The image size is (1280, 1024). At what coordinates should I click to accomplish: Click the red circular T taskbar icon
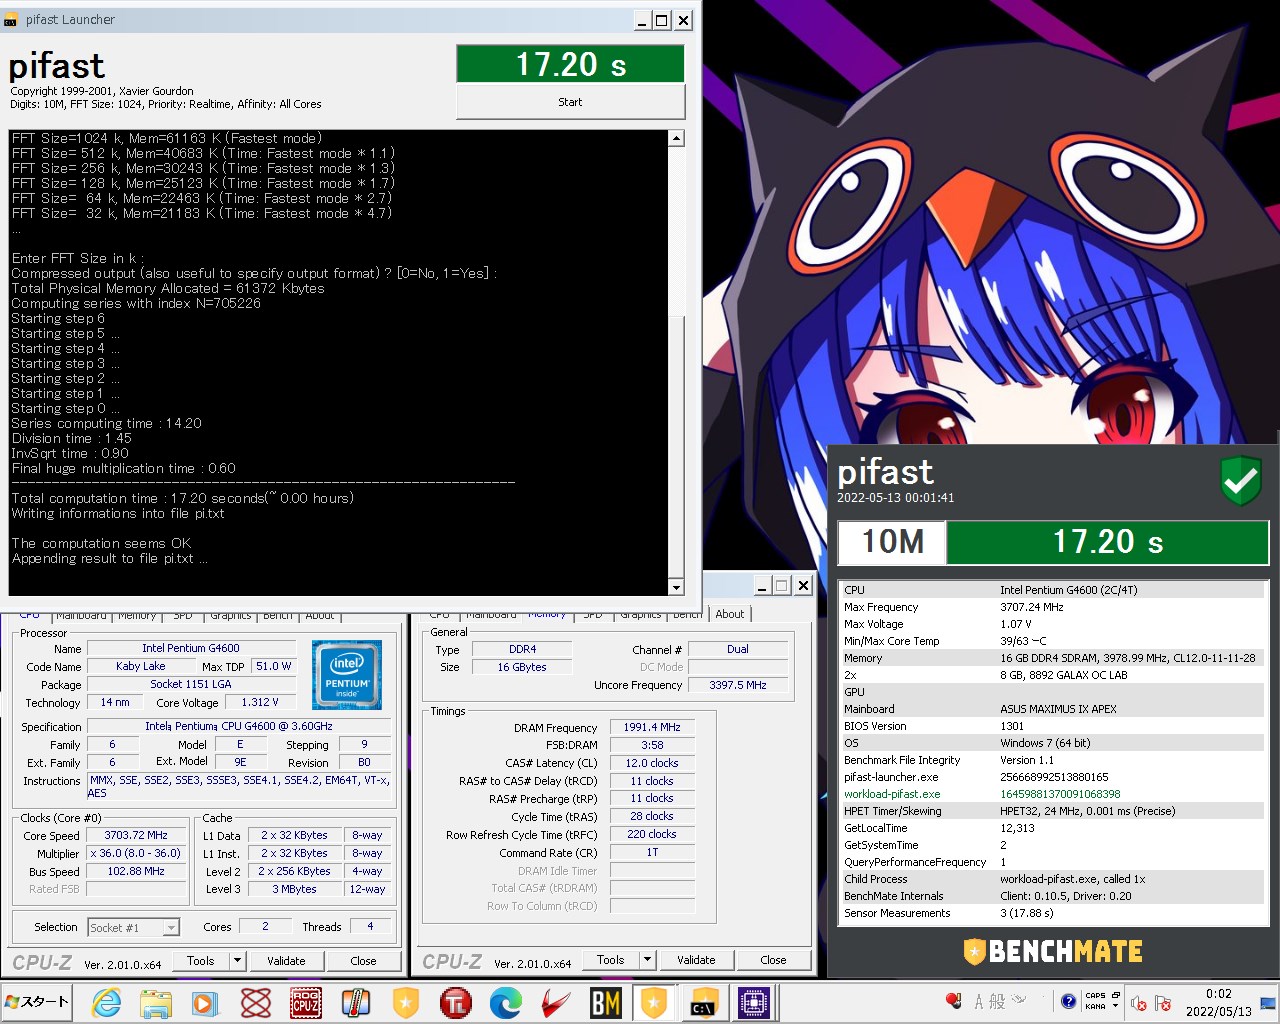click(x=456, y=1002)
